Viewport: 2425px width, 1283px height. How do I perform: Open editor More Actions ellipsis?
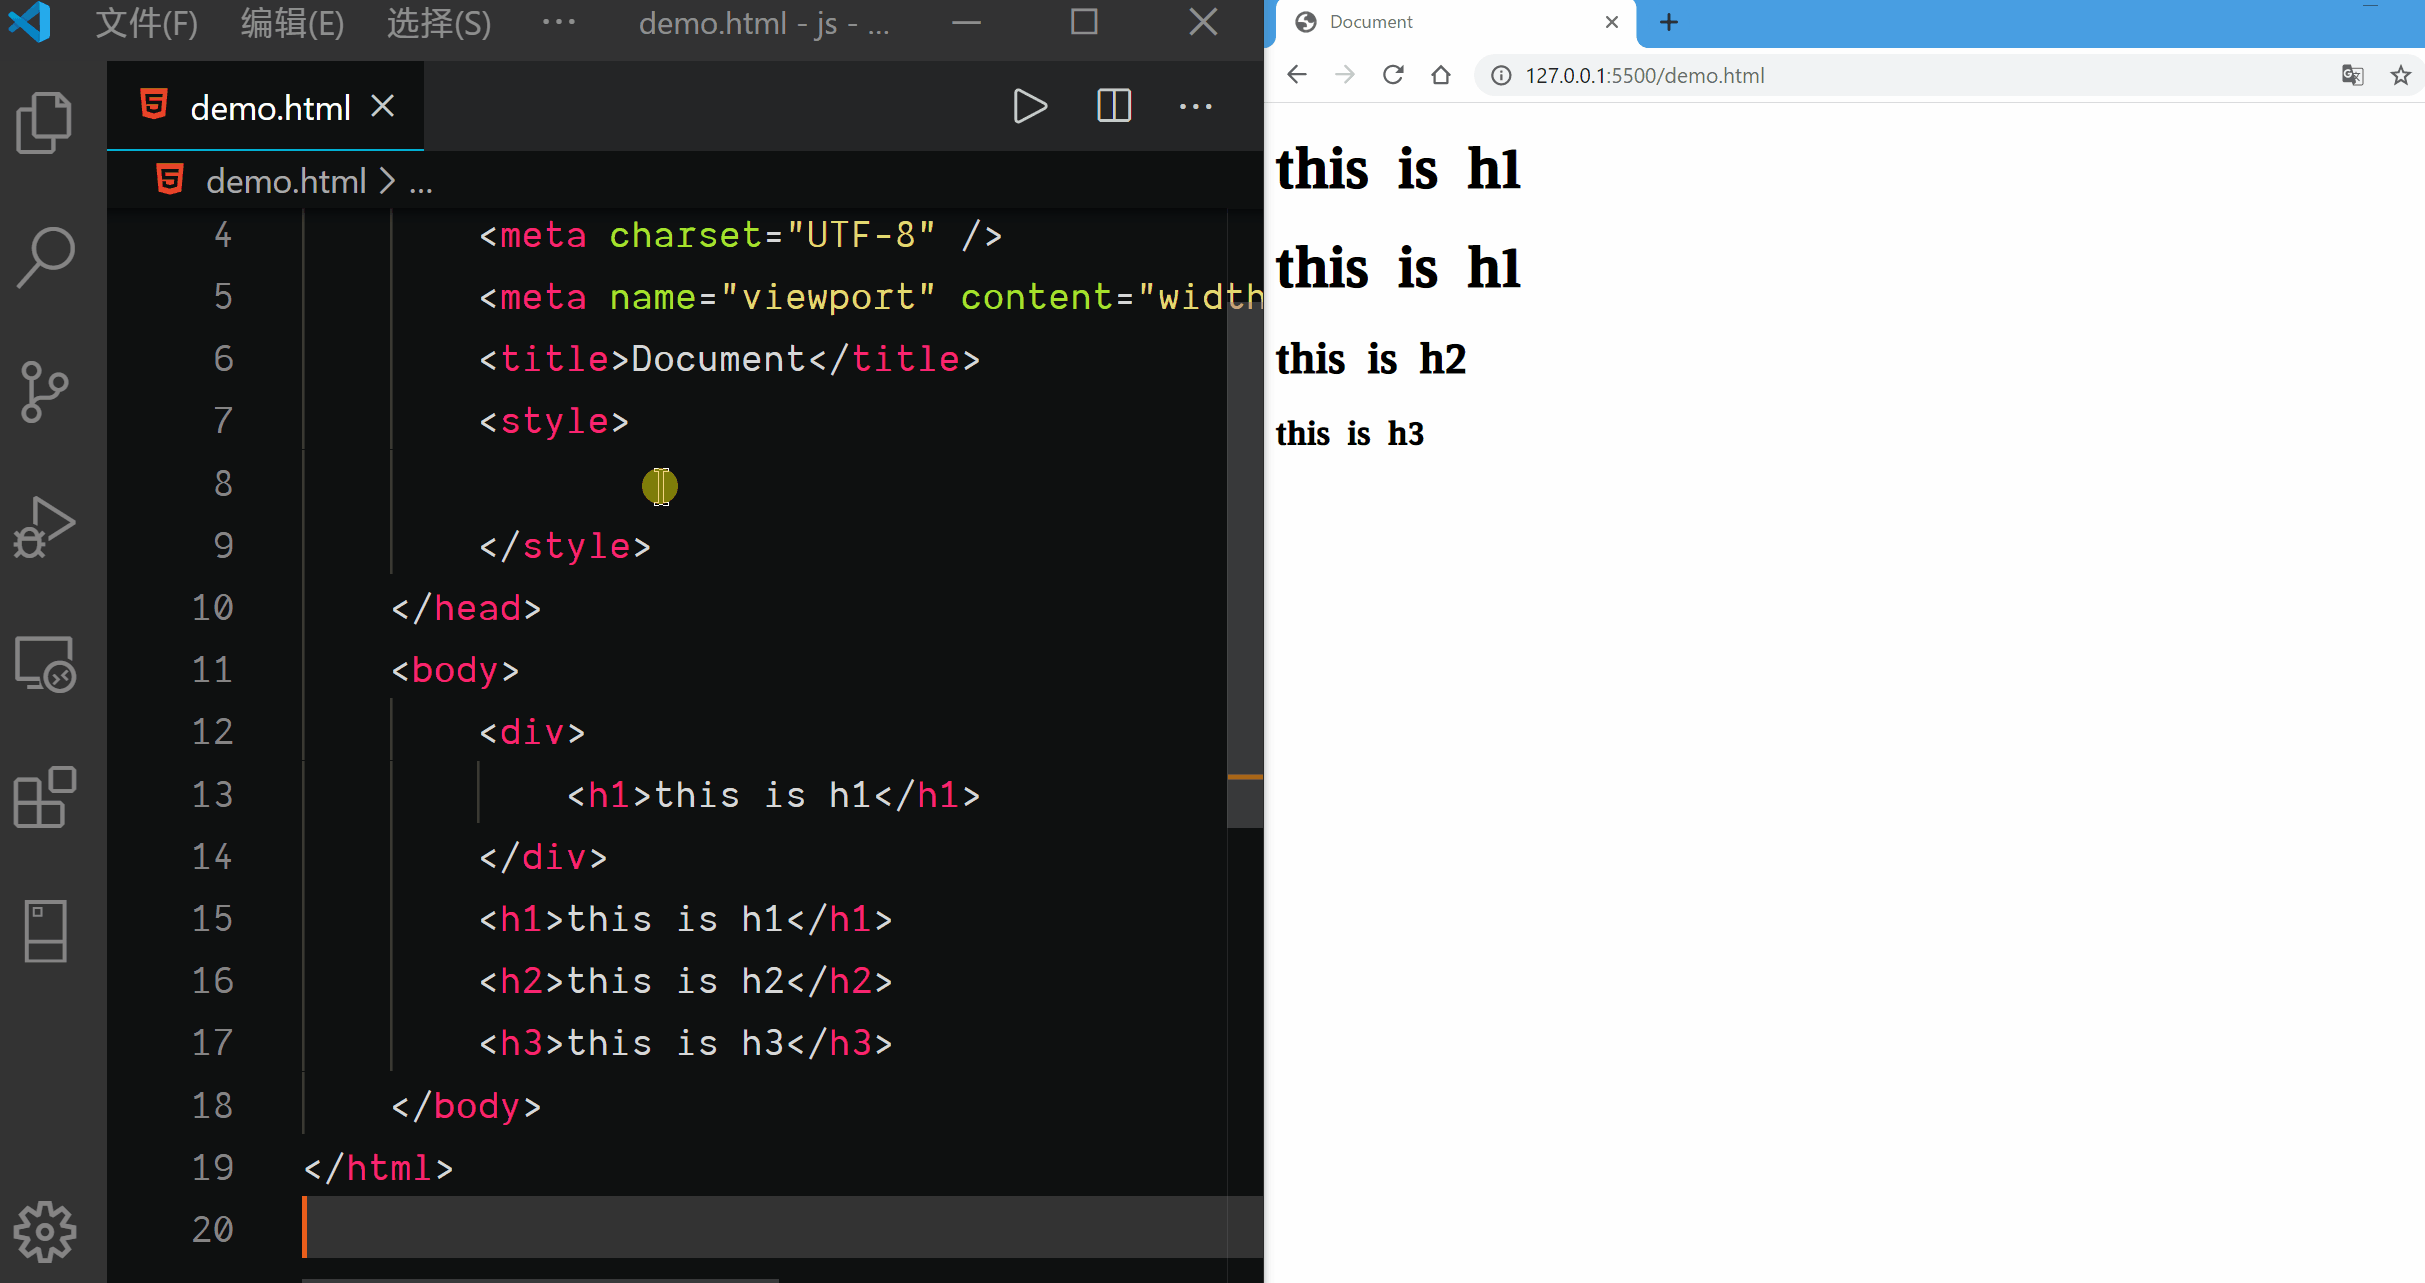point(1195,106)
